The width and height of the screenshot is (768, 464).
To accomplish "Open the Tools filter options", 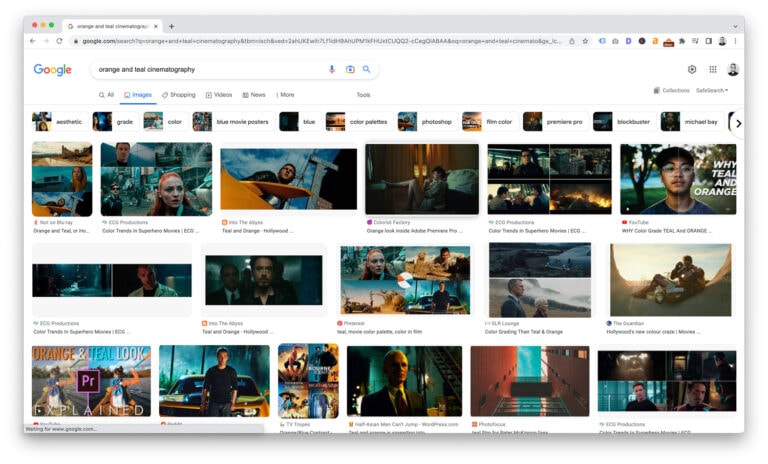I will tap(363, 95).
